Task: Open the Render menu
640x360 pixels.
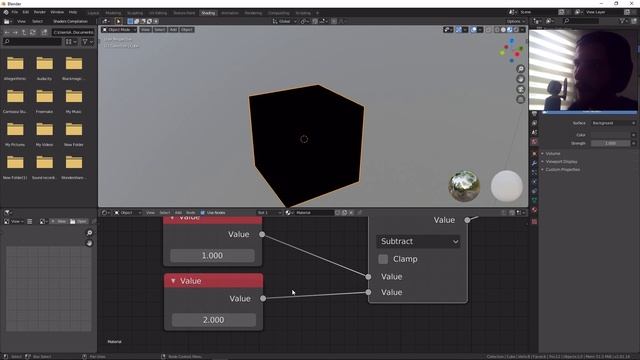Action: (x=40, y=12)
